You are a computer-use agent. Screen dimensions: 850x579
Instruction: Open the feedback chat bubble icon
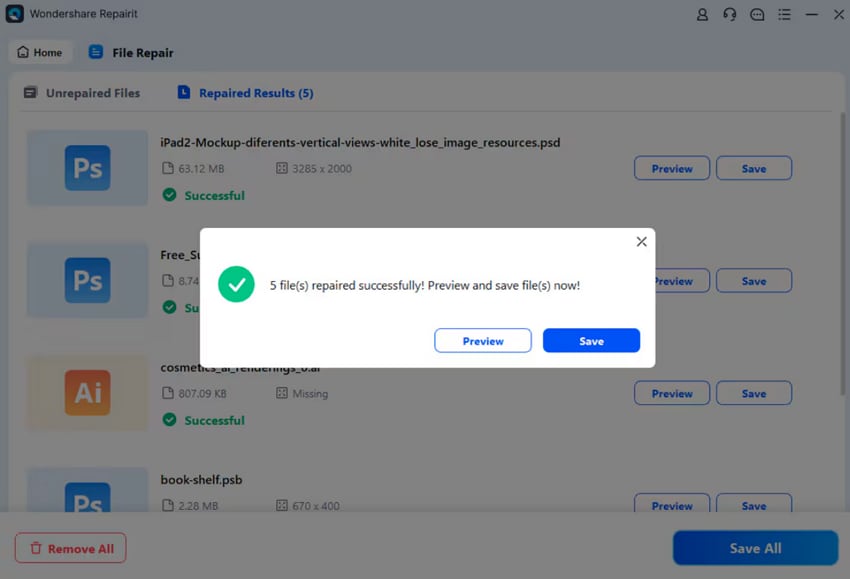757,15
